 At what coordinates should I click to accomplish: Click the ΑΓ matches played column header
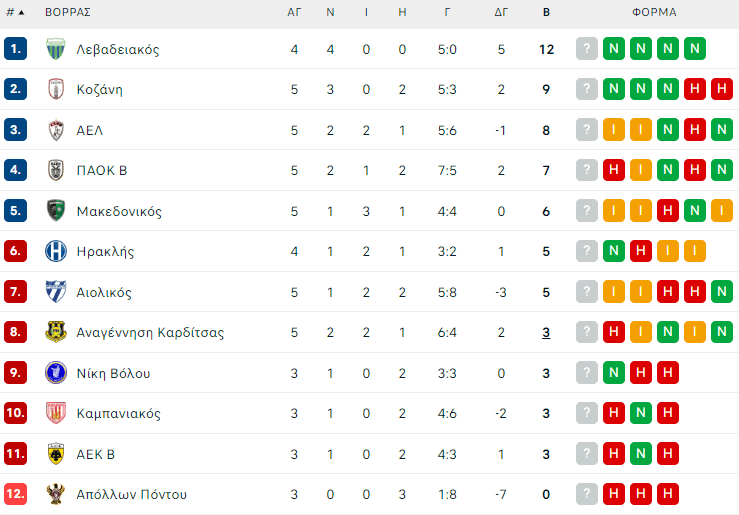(294, 13)
